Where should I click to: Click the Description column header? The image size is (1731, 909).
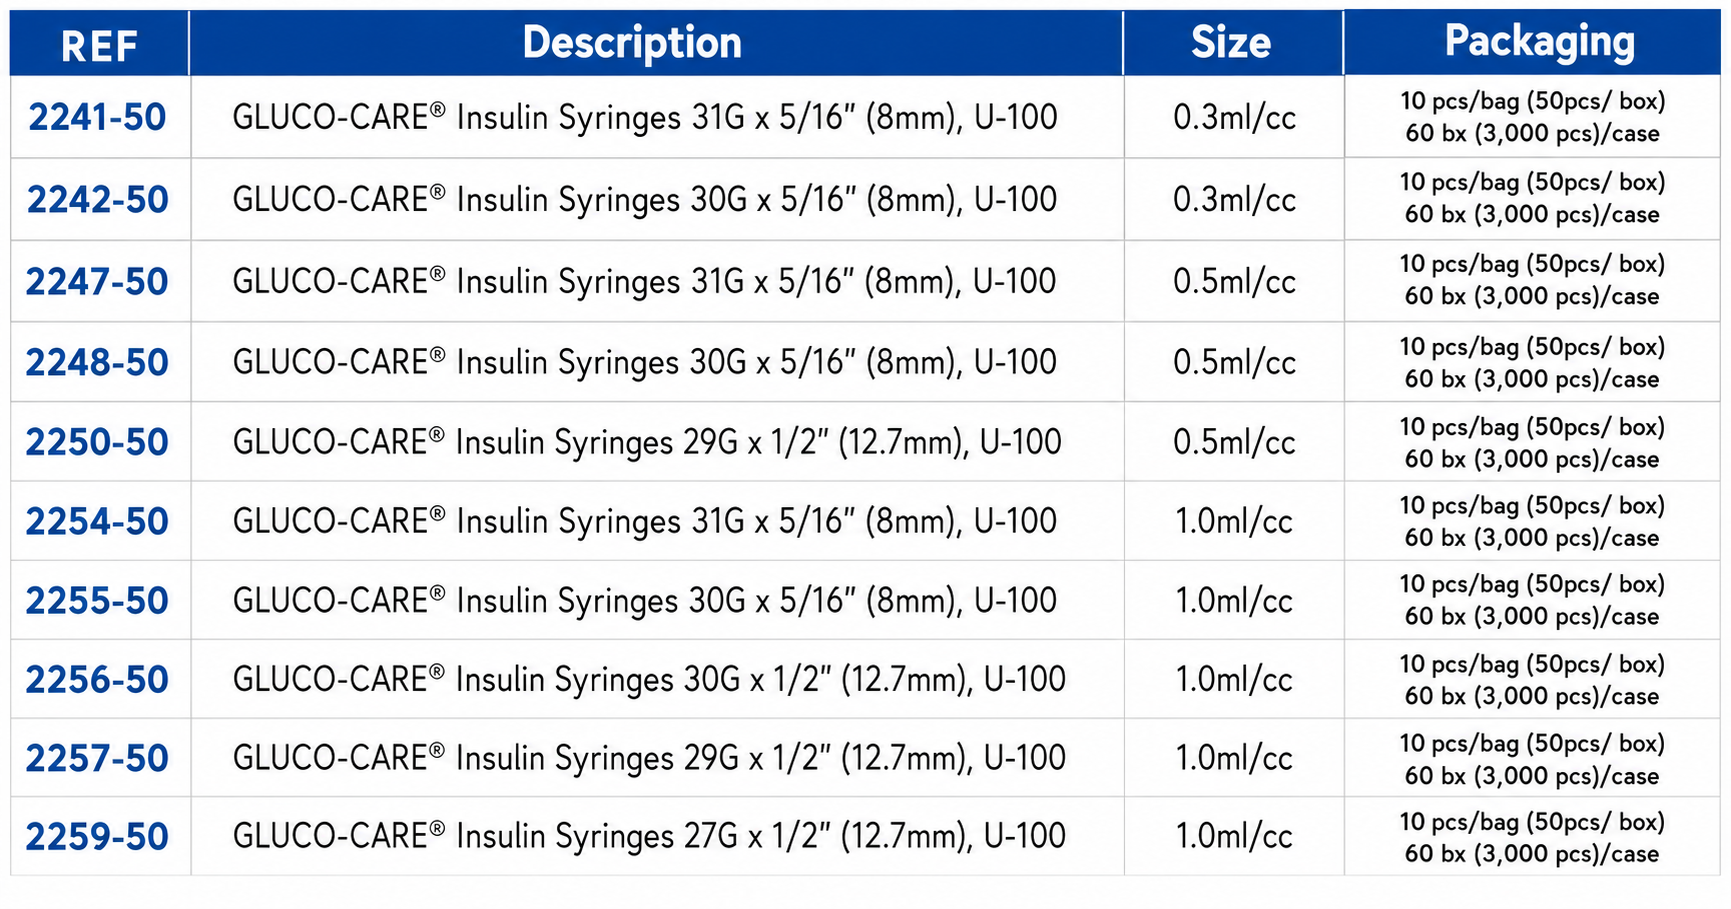[632, 43]
